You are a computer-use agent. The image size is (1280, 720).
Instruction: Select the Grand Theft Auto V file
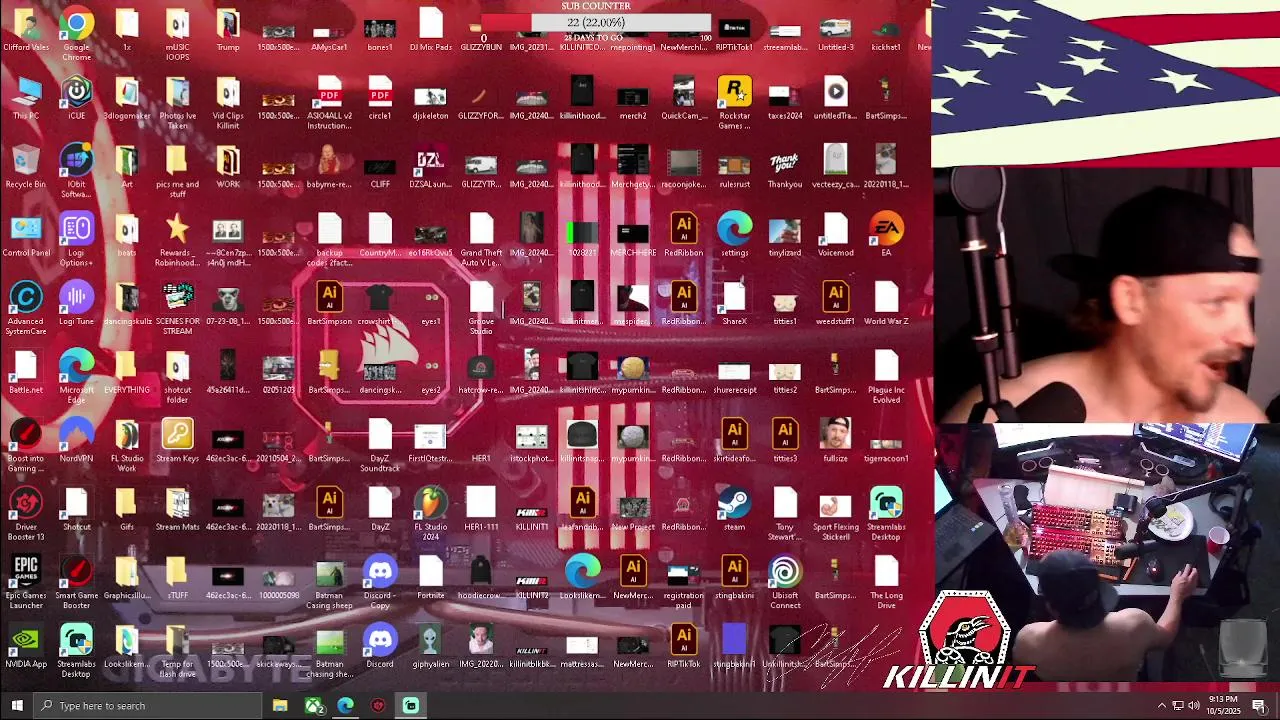(481, 239)
